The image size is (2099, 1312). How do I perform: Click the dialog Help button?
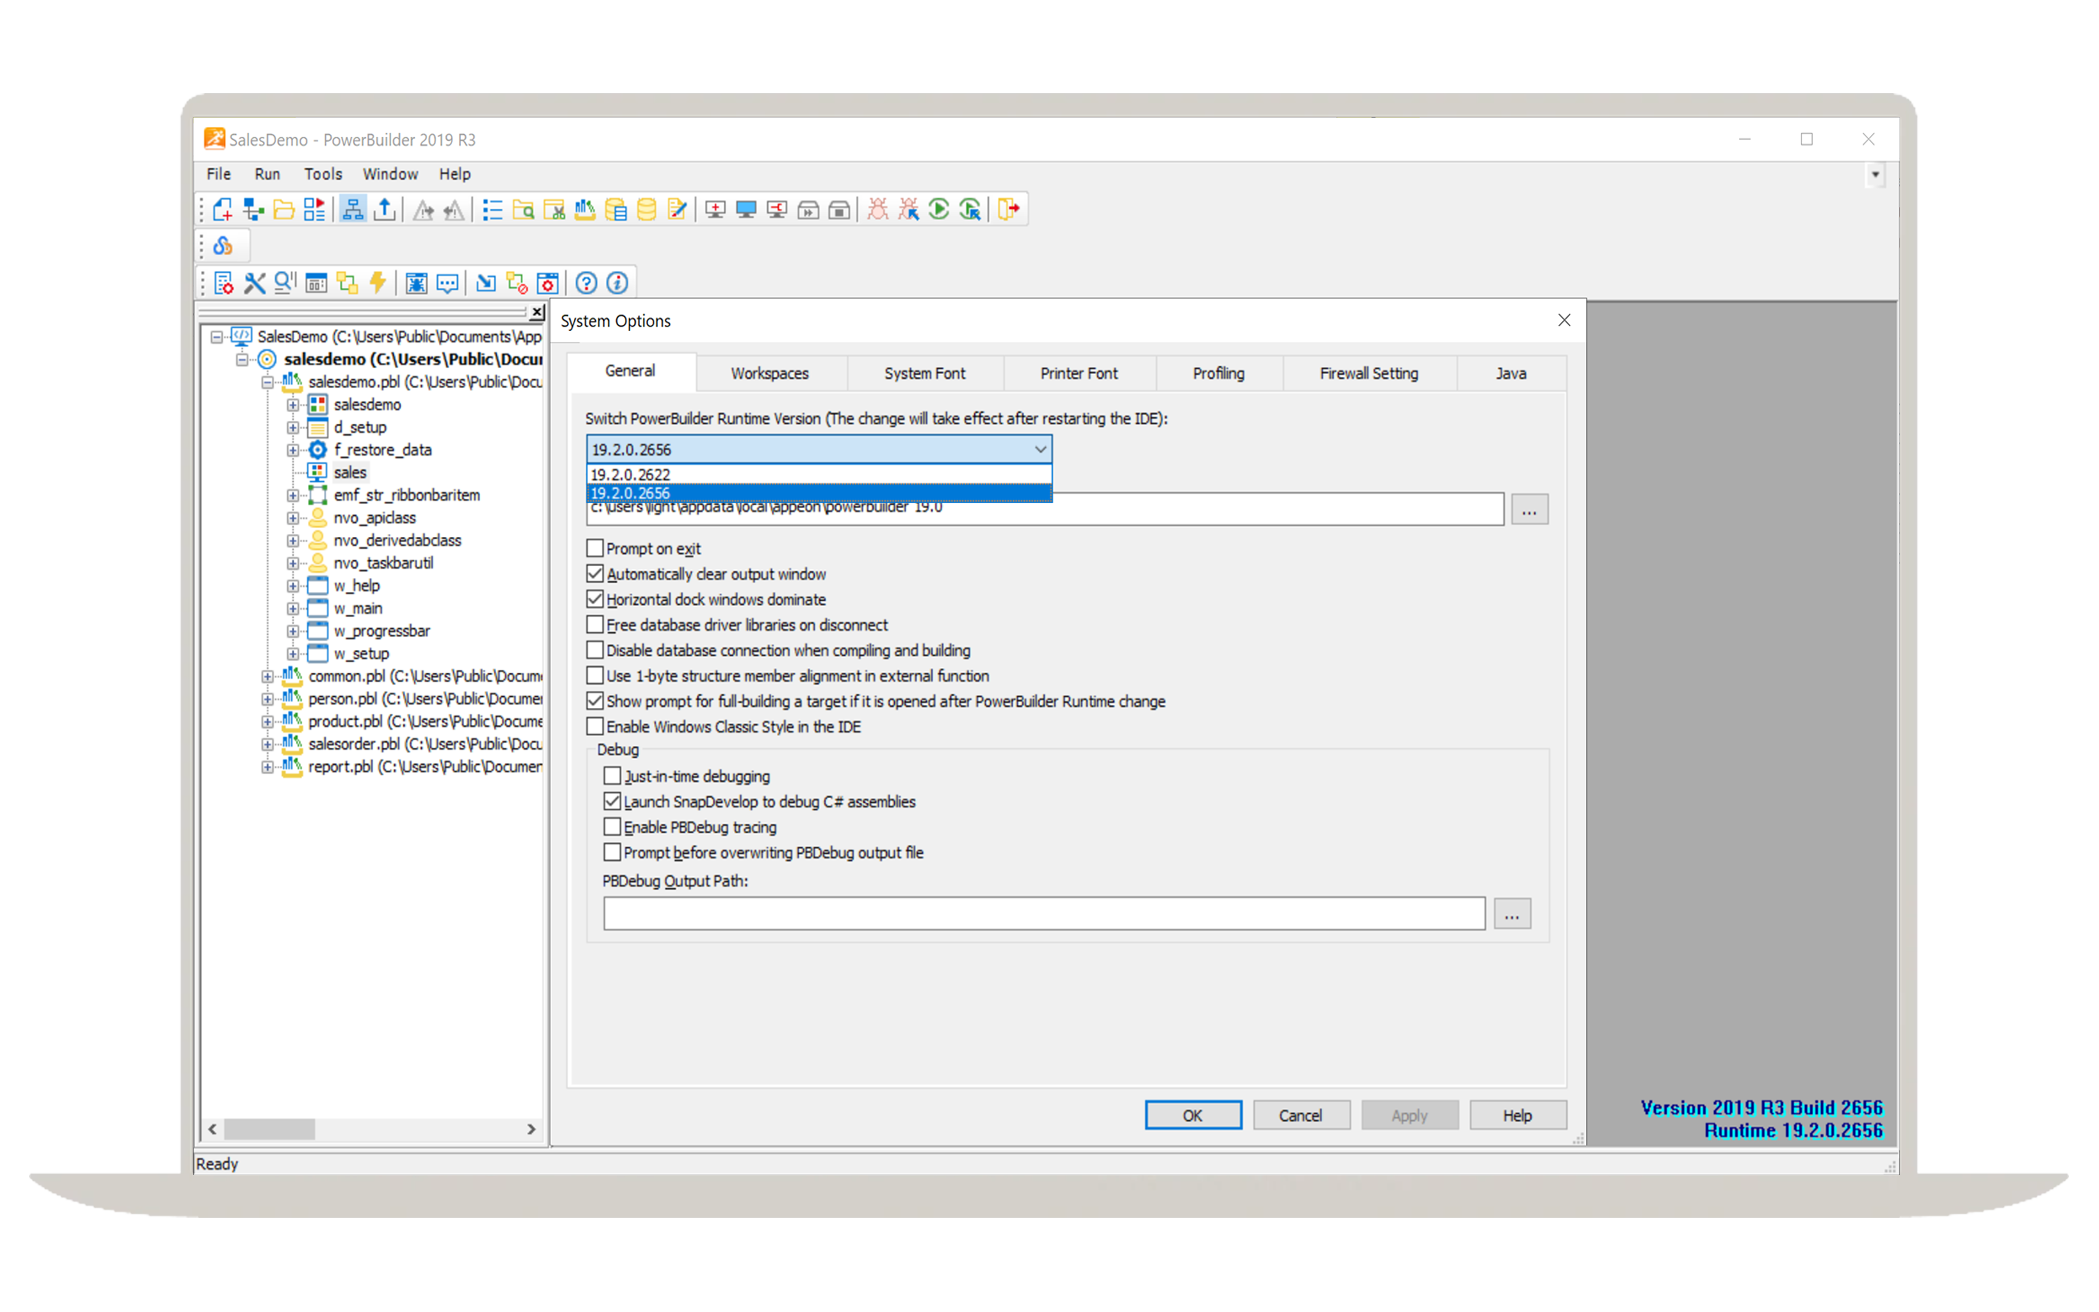[x=1517, y=1115]
